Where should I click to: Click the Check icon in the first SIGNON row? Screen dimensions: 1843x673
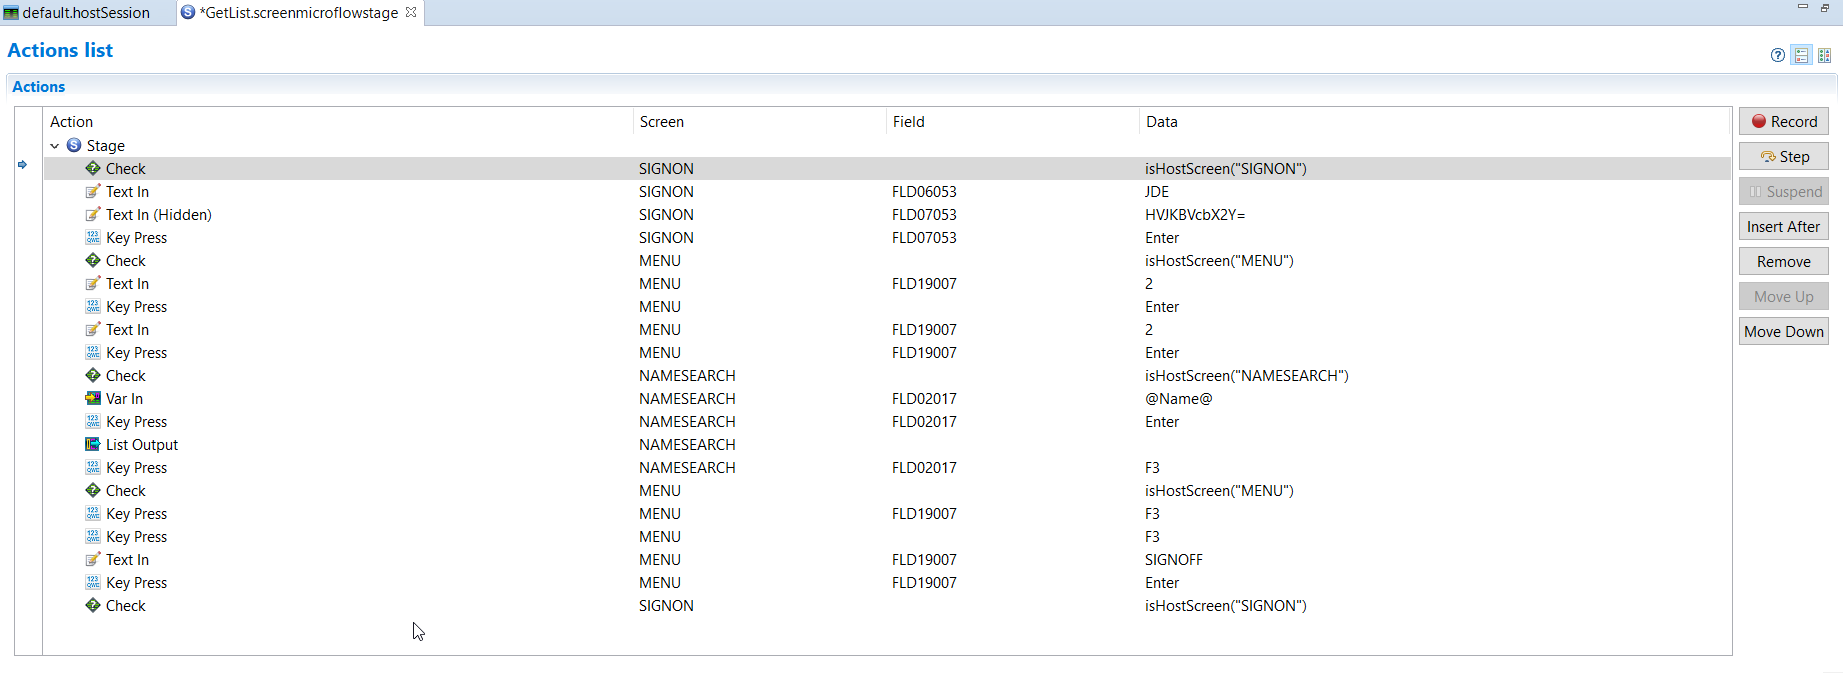[93, 168]
